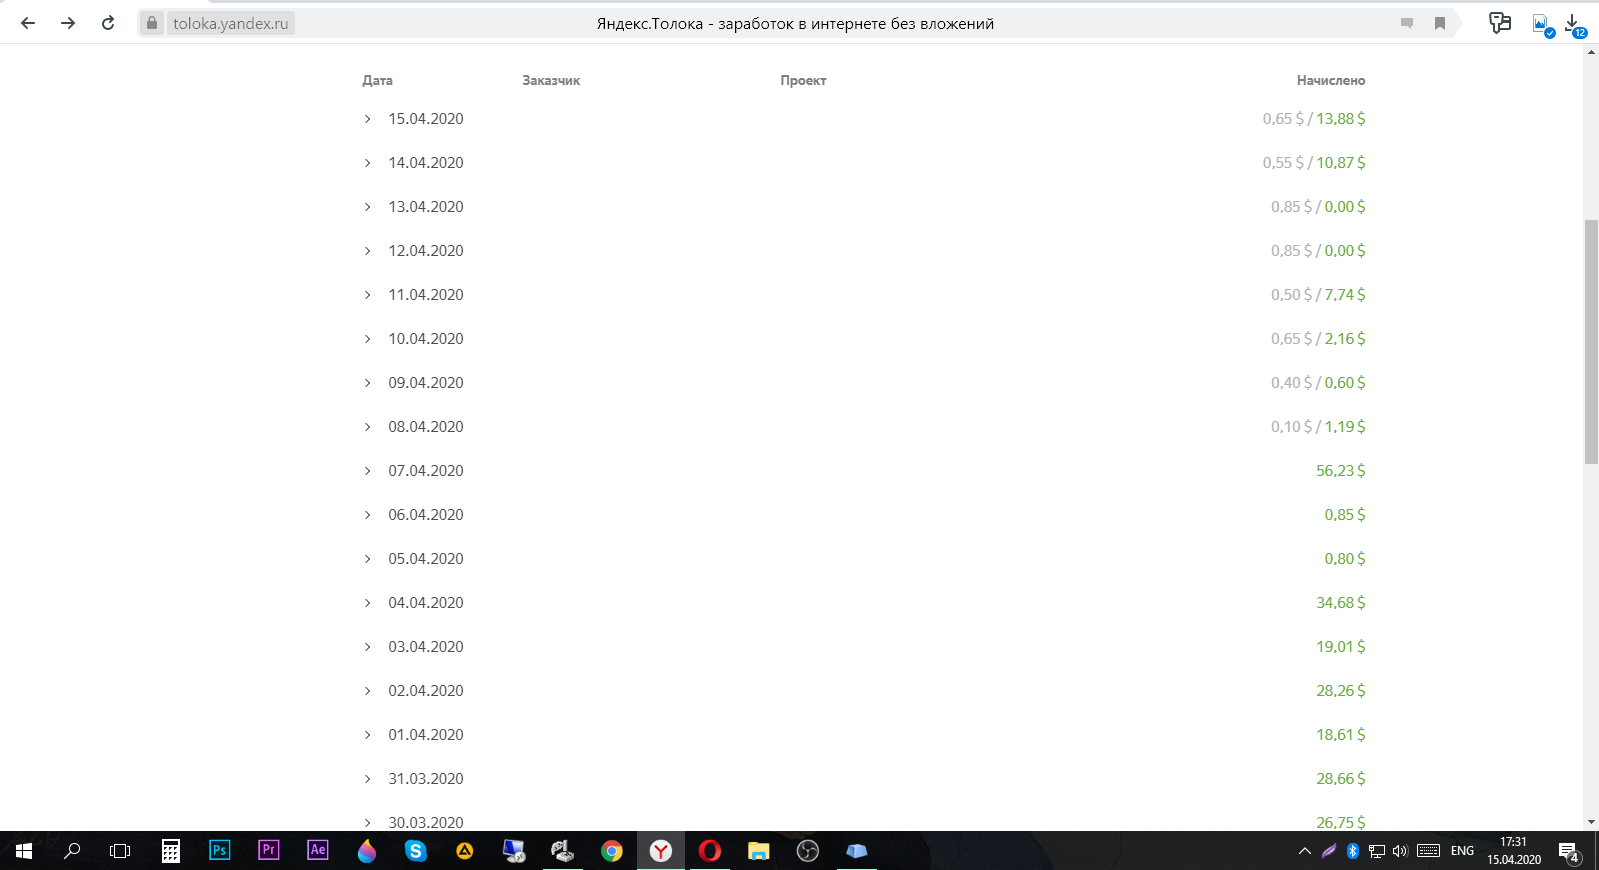Click the browser back arrow

[28, 23]
